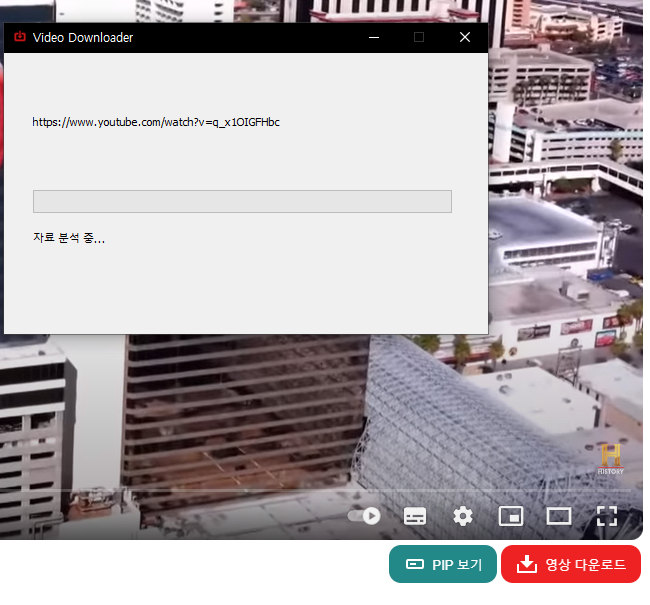Toggle the YouTube autoplay switch

pos(364,516)
